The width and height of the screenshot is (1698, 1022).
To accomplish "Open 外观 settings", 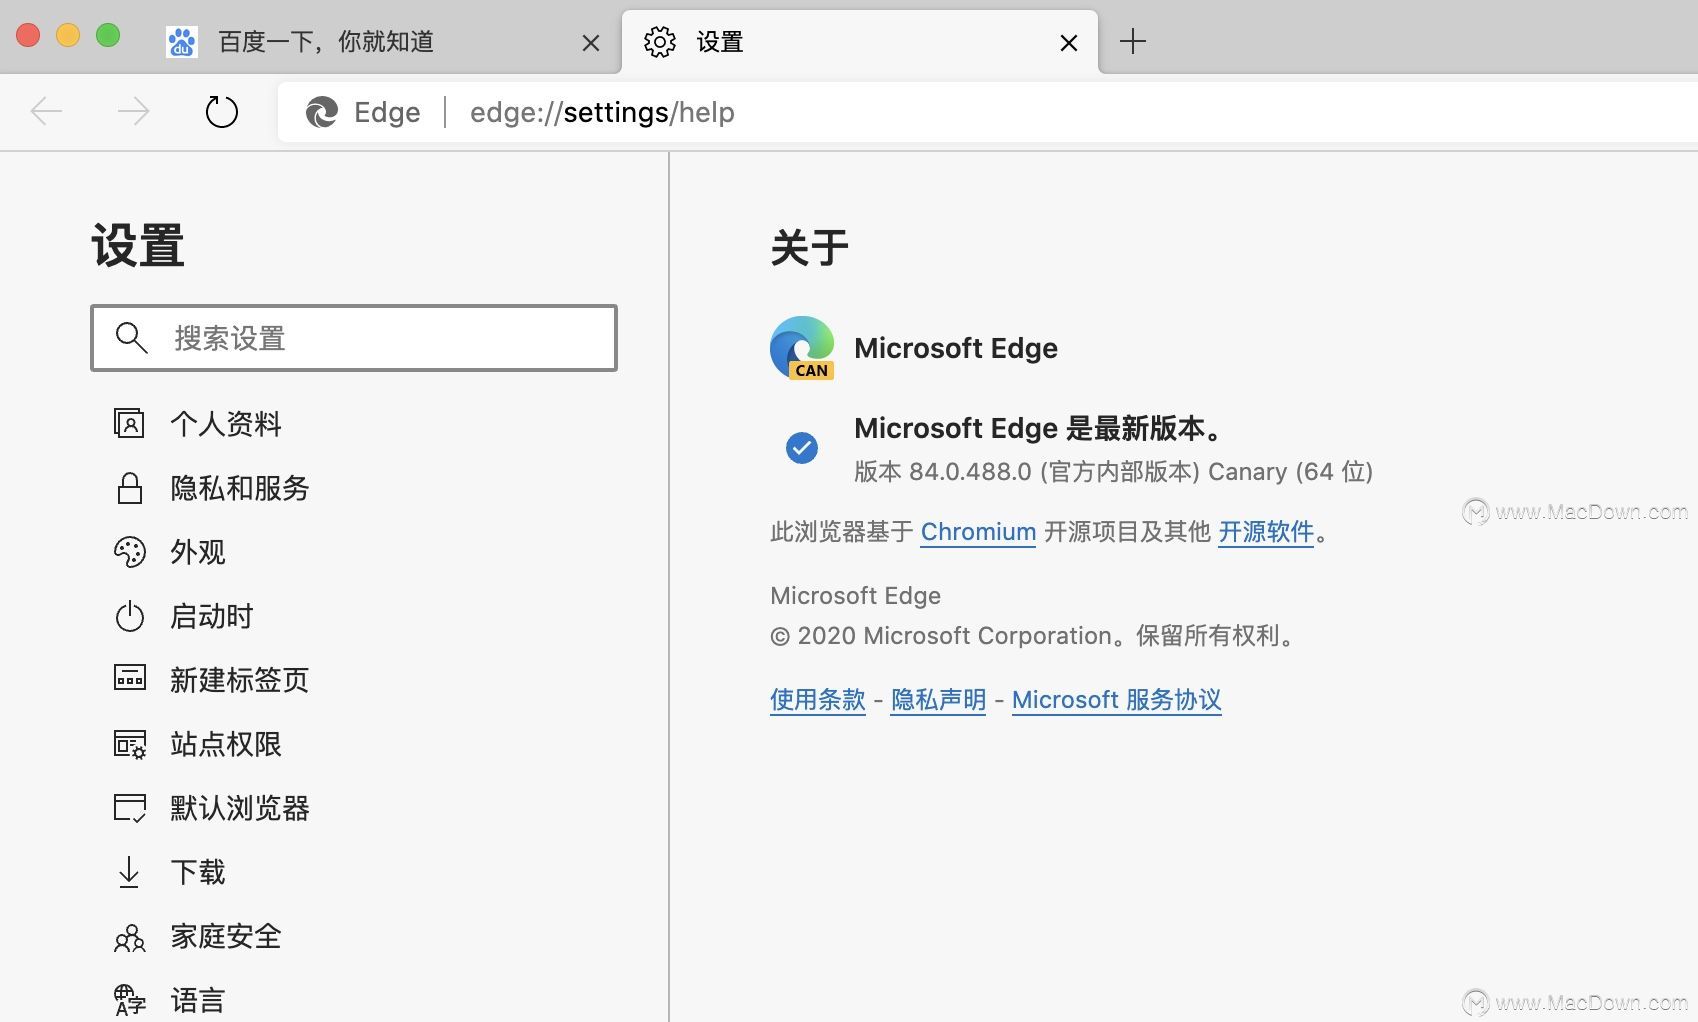I will (198, 552).
